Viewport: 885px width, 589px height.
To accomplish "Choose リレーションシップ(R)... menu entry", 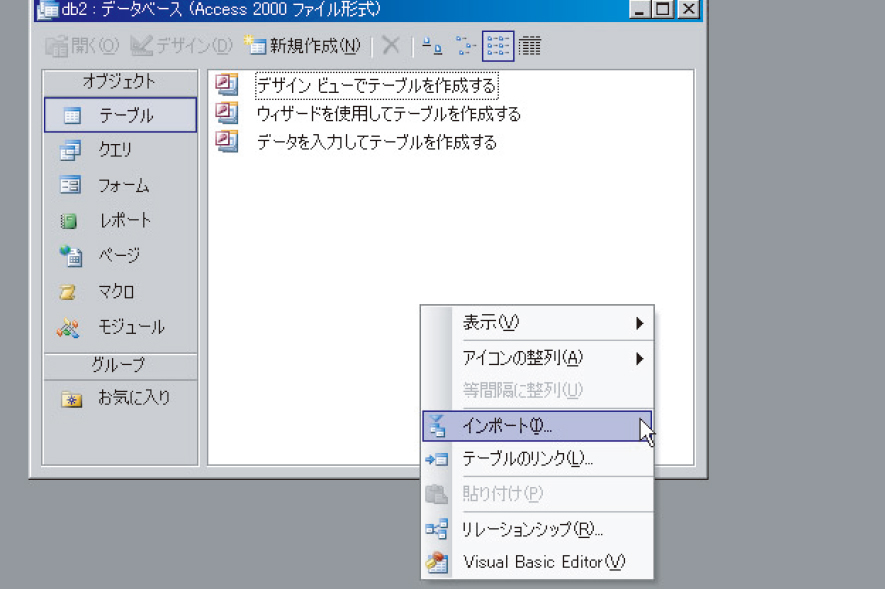I will [x=537, y=529].
